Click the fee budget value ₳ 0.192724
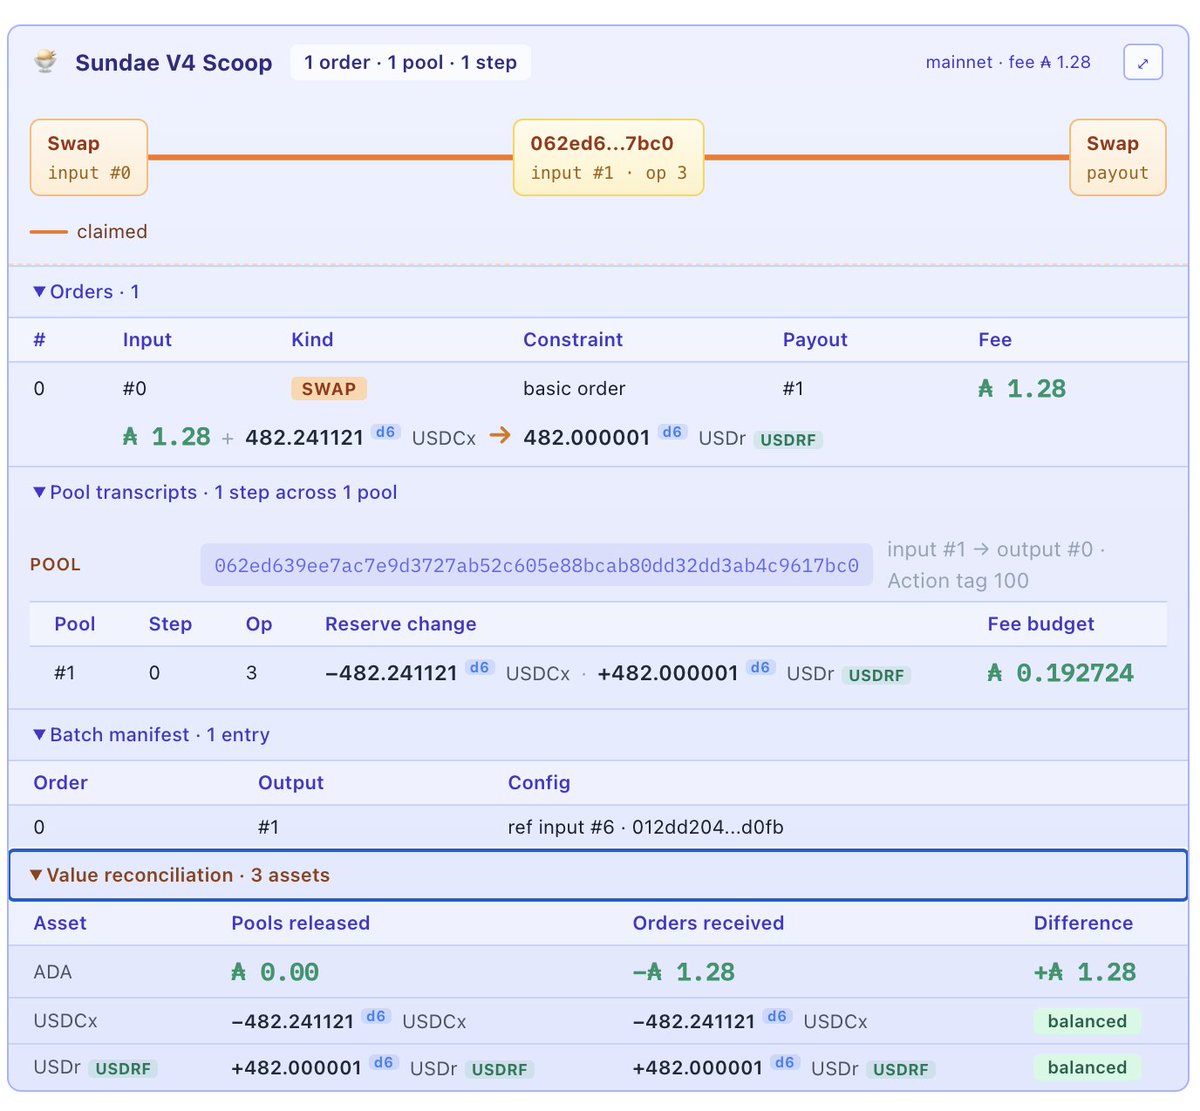1200x1111 pixels. coord(1060,673)
